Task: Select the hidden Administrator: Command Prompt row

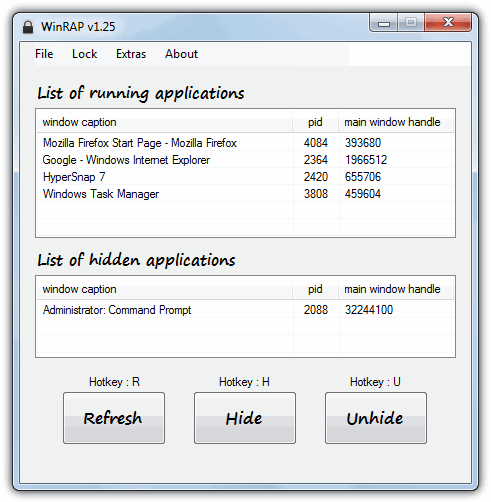Action: tap(245, 310)
